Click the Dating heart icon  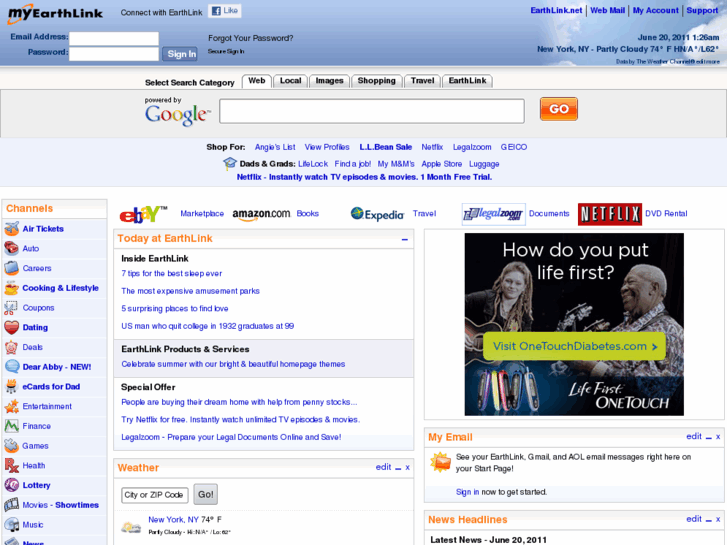click(12, 327)
